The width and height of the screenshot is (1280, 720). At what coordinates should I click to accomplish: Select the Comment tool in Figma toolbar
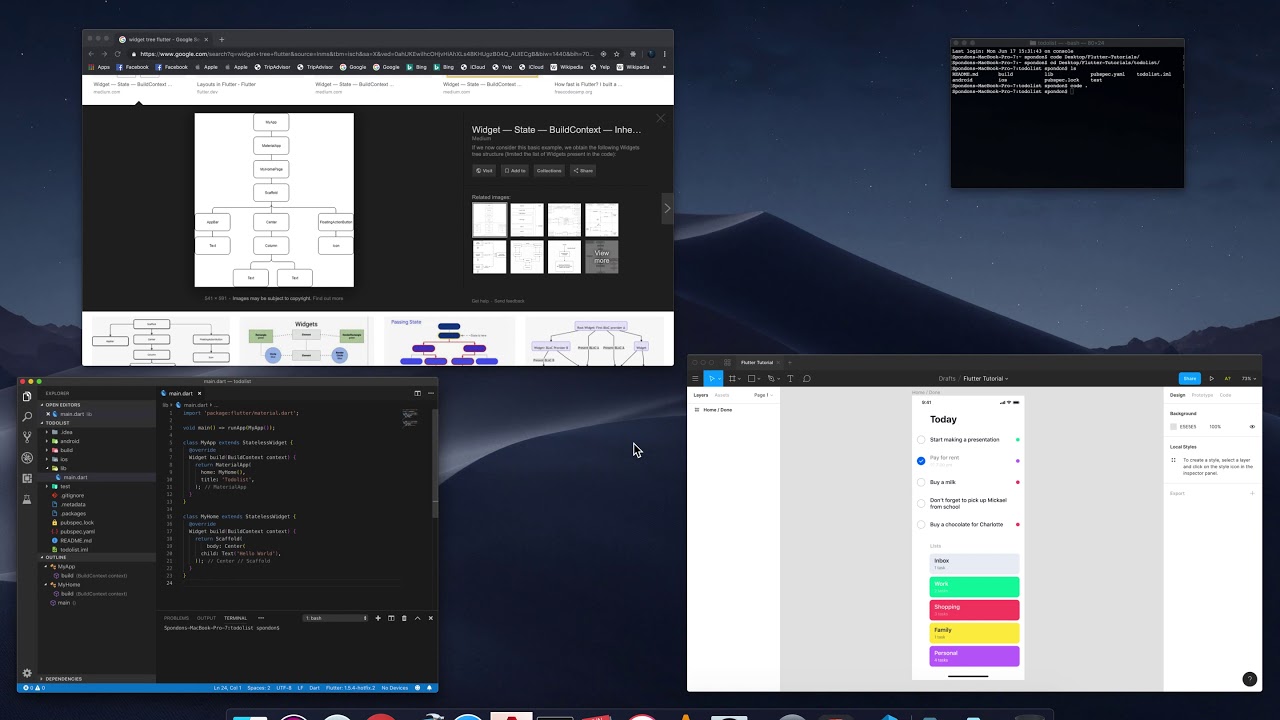(807, 379)
